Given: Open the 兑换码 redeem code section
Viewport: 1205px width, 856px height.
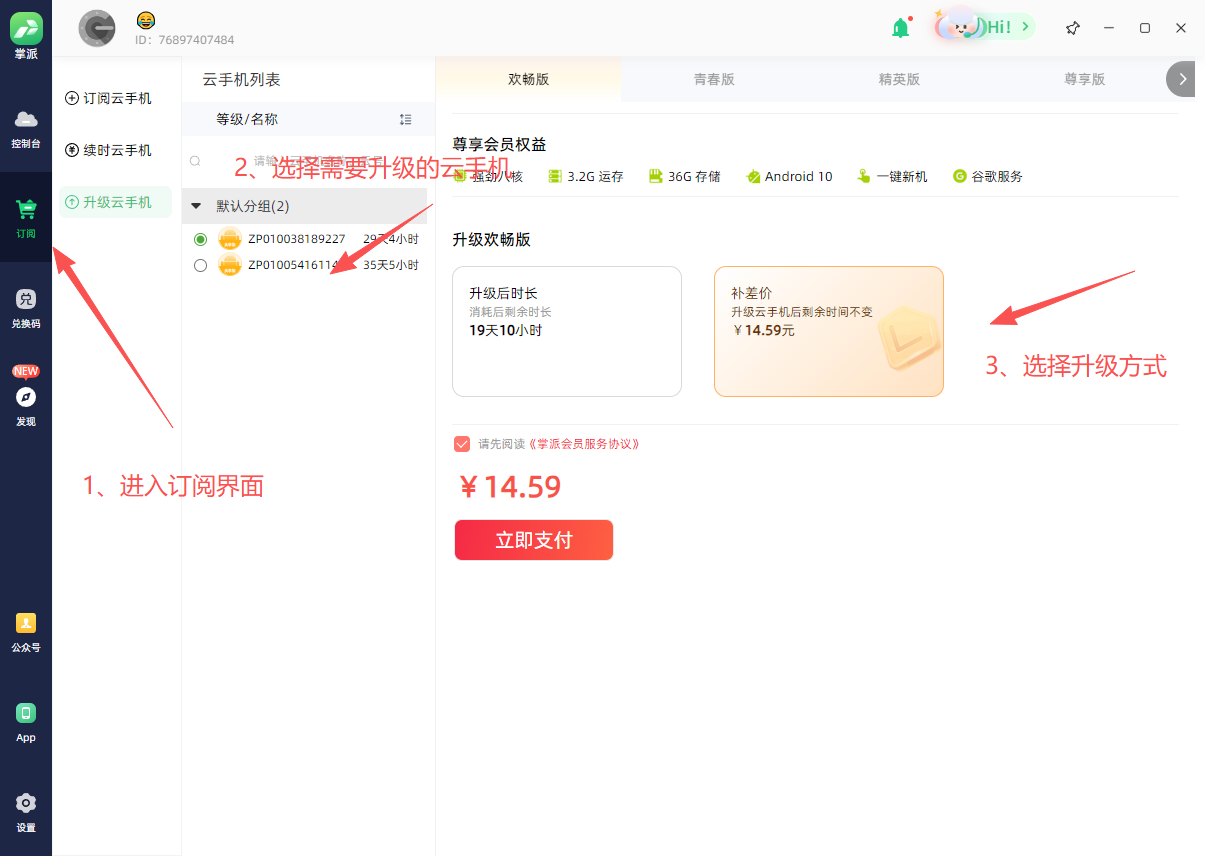Looking at the screenshot, I should 26,308.
